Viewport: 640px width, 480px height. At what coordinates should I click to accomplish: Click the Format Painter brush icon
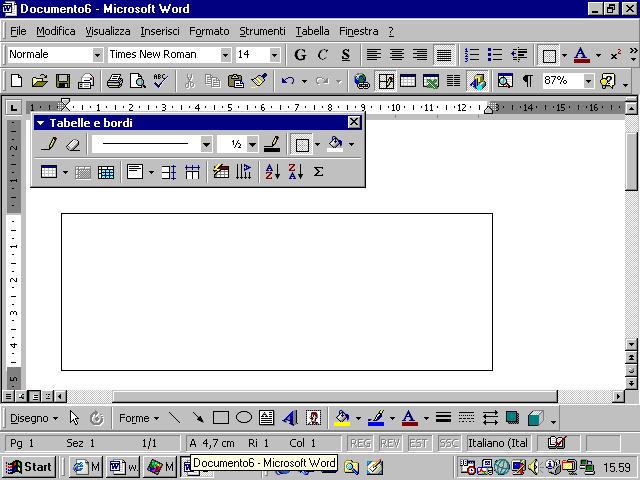tap(259, 81)
